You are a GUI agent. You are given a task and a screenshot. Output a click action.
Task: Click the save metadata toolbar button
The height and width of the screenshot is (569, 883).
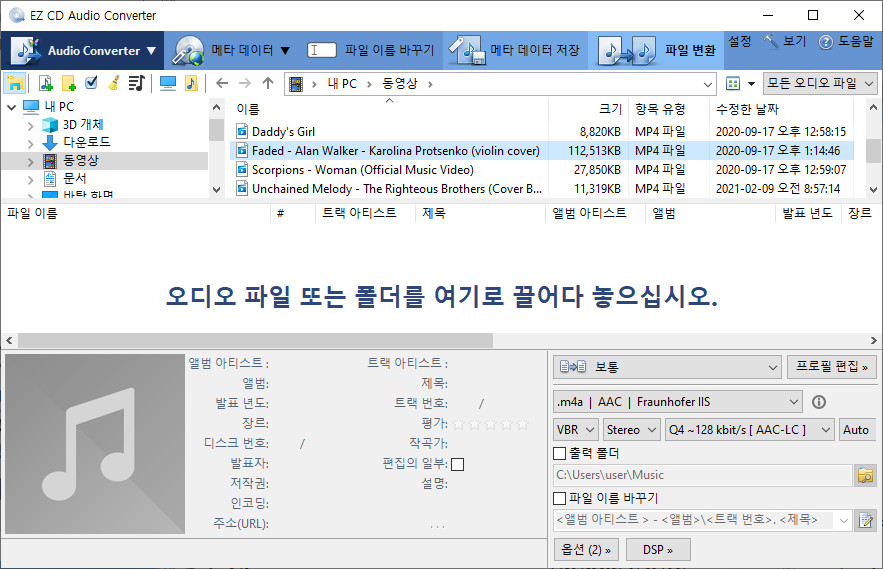(x=515, y=50)
